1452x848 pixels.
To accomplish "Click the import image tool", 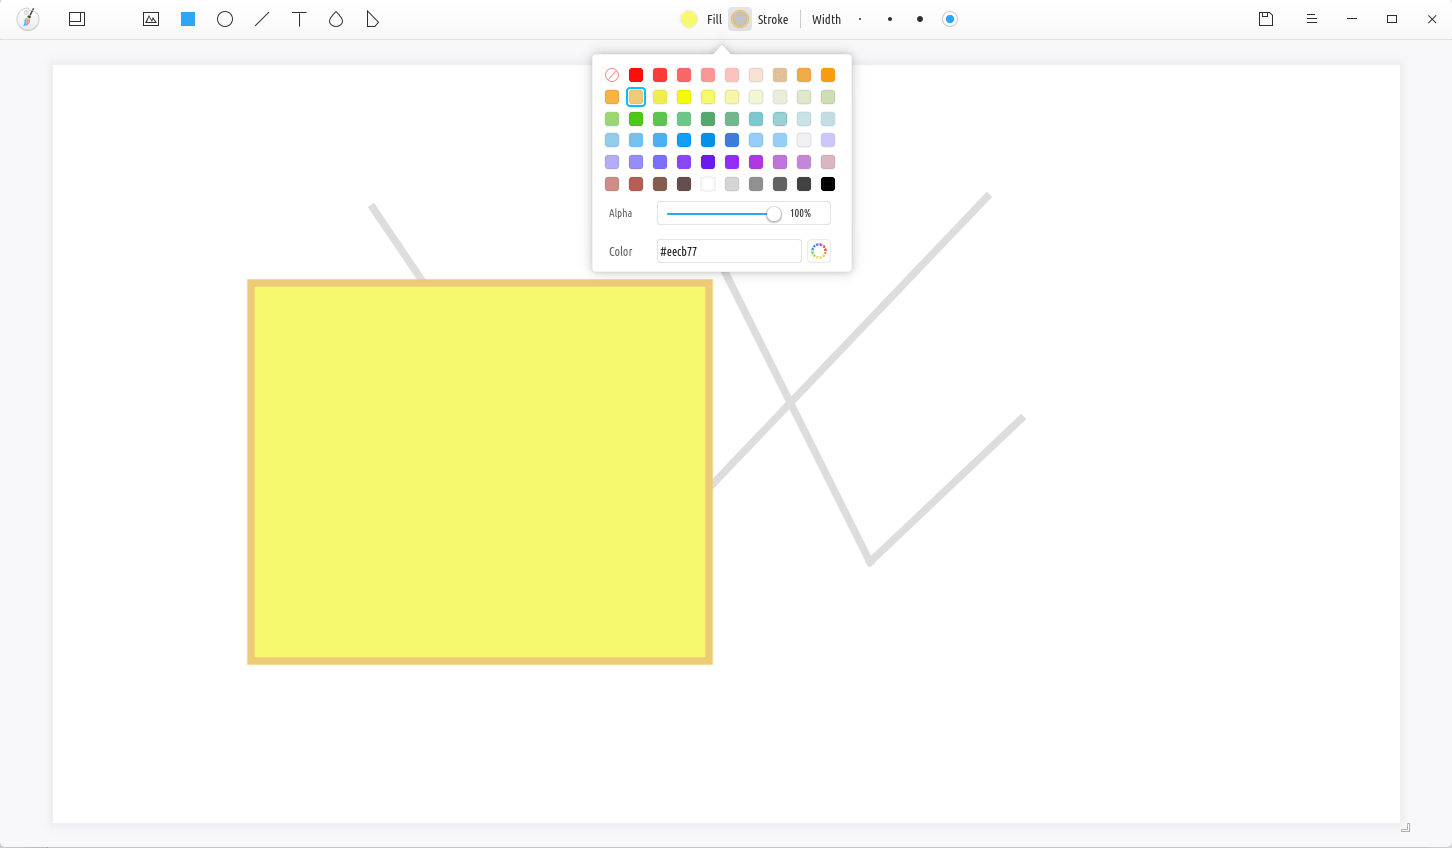I will click(x=151, y=19).
